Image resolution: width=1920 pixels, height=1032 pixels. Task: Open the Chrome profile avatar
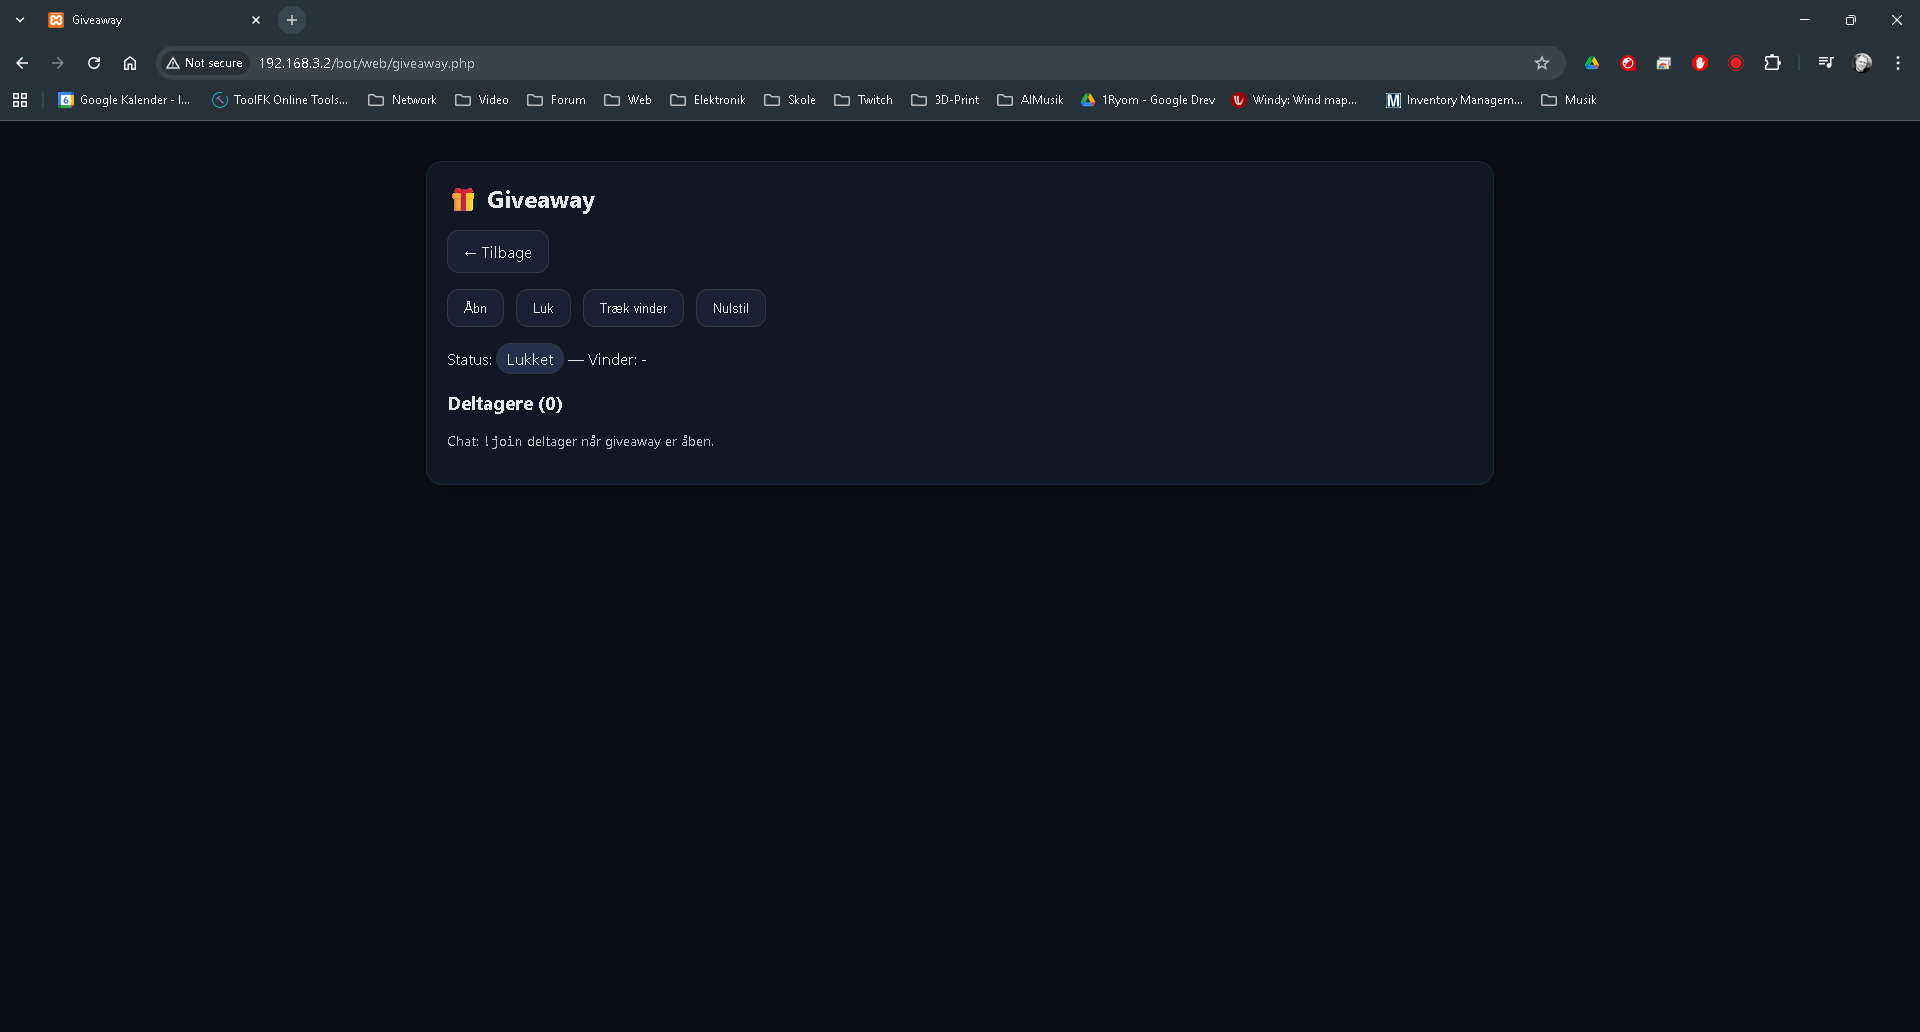tap(1862, 63)
